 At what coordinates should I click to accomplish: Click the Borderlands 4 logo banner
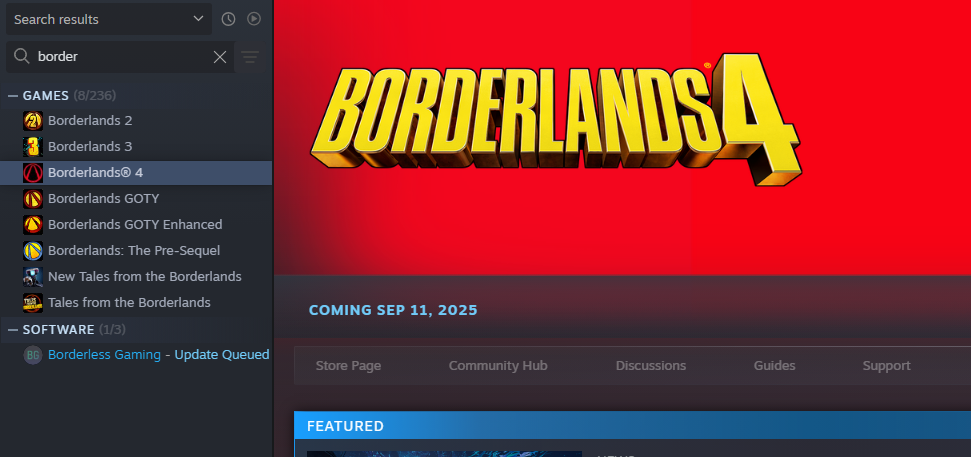coord(556,118)
